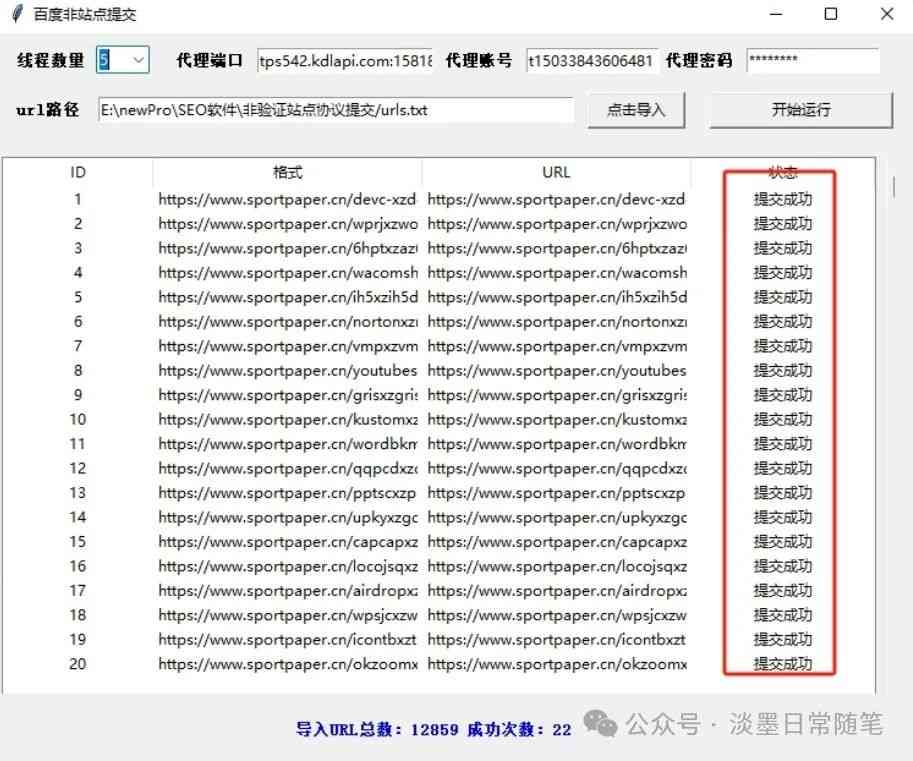Select row with ID 3
913x761 pixels.
click(438, 248)
